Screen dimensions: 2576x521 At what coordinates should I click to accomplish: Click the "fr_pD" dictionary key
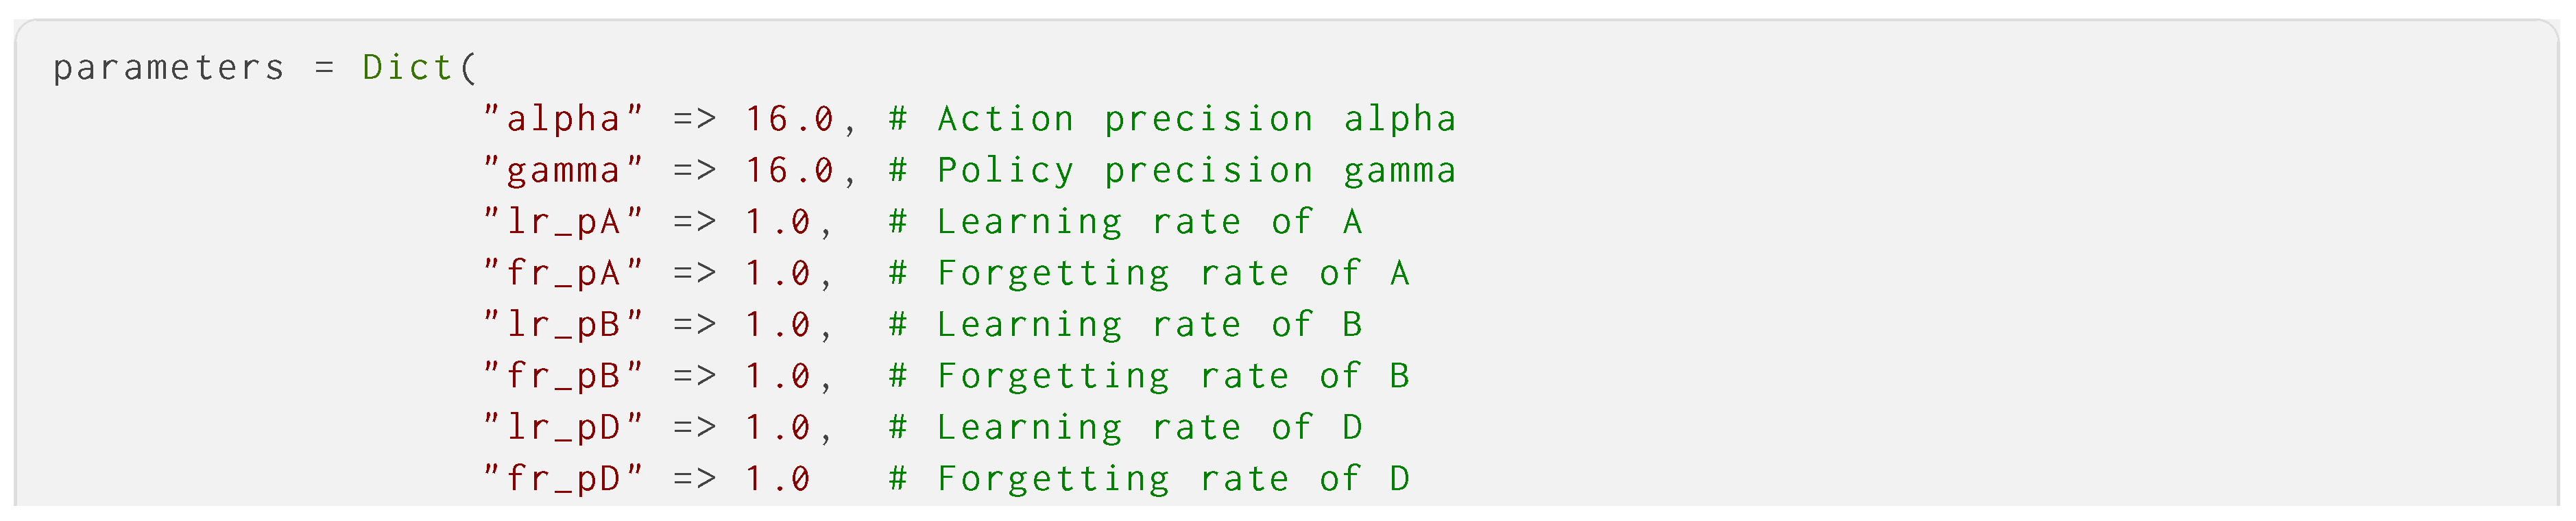[x=563, y=479]
